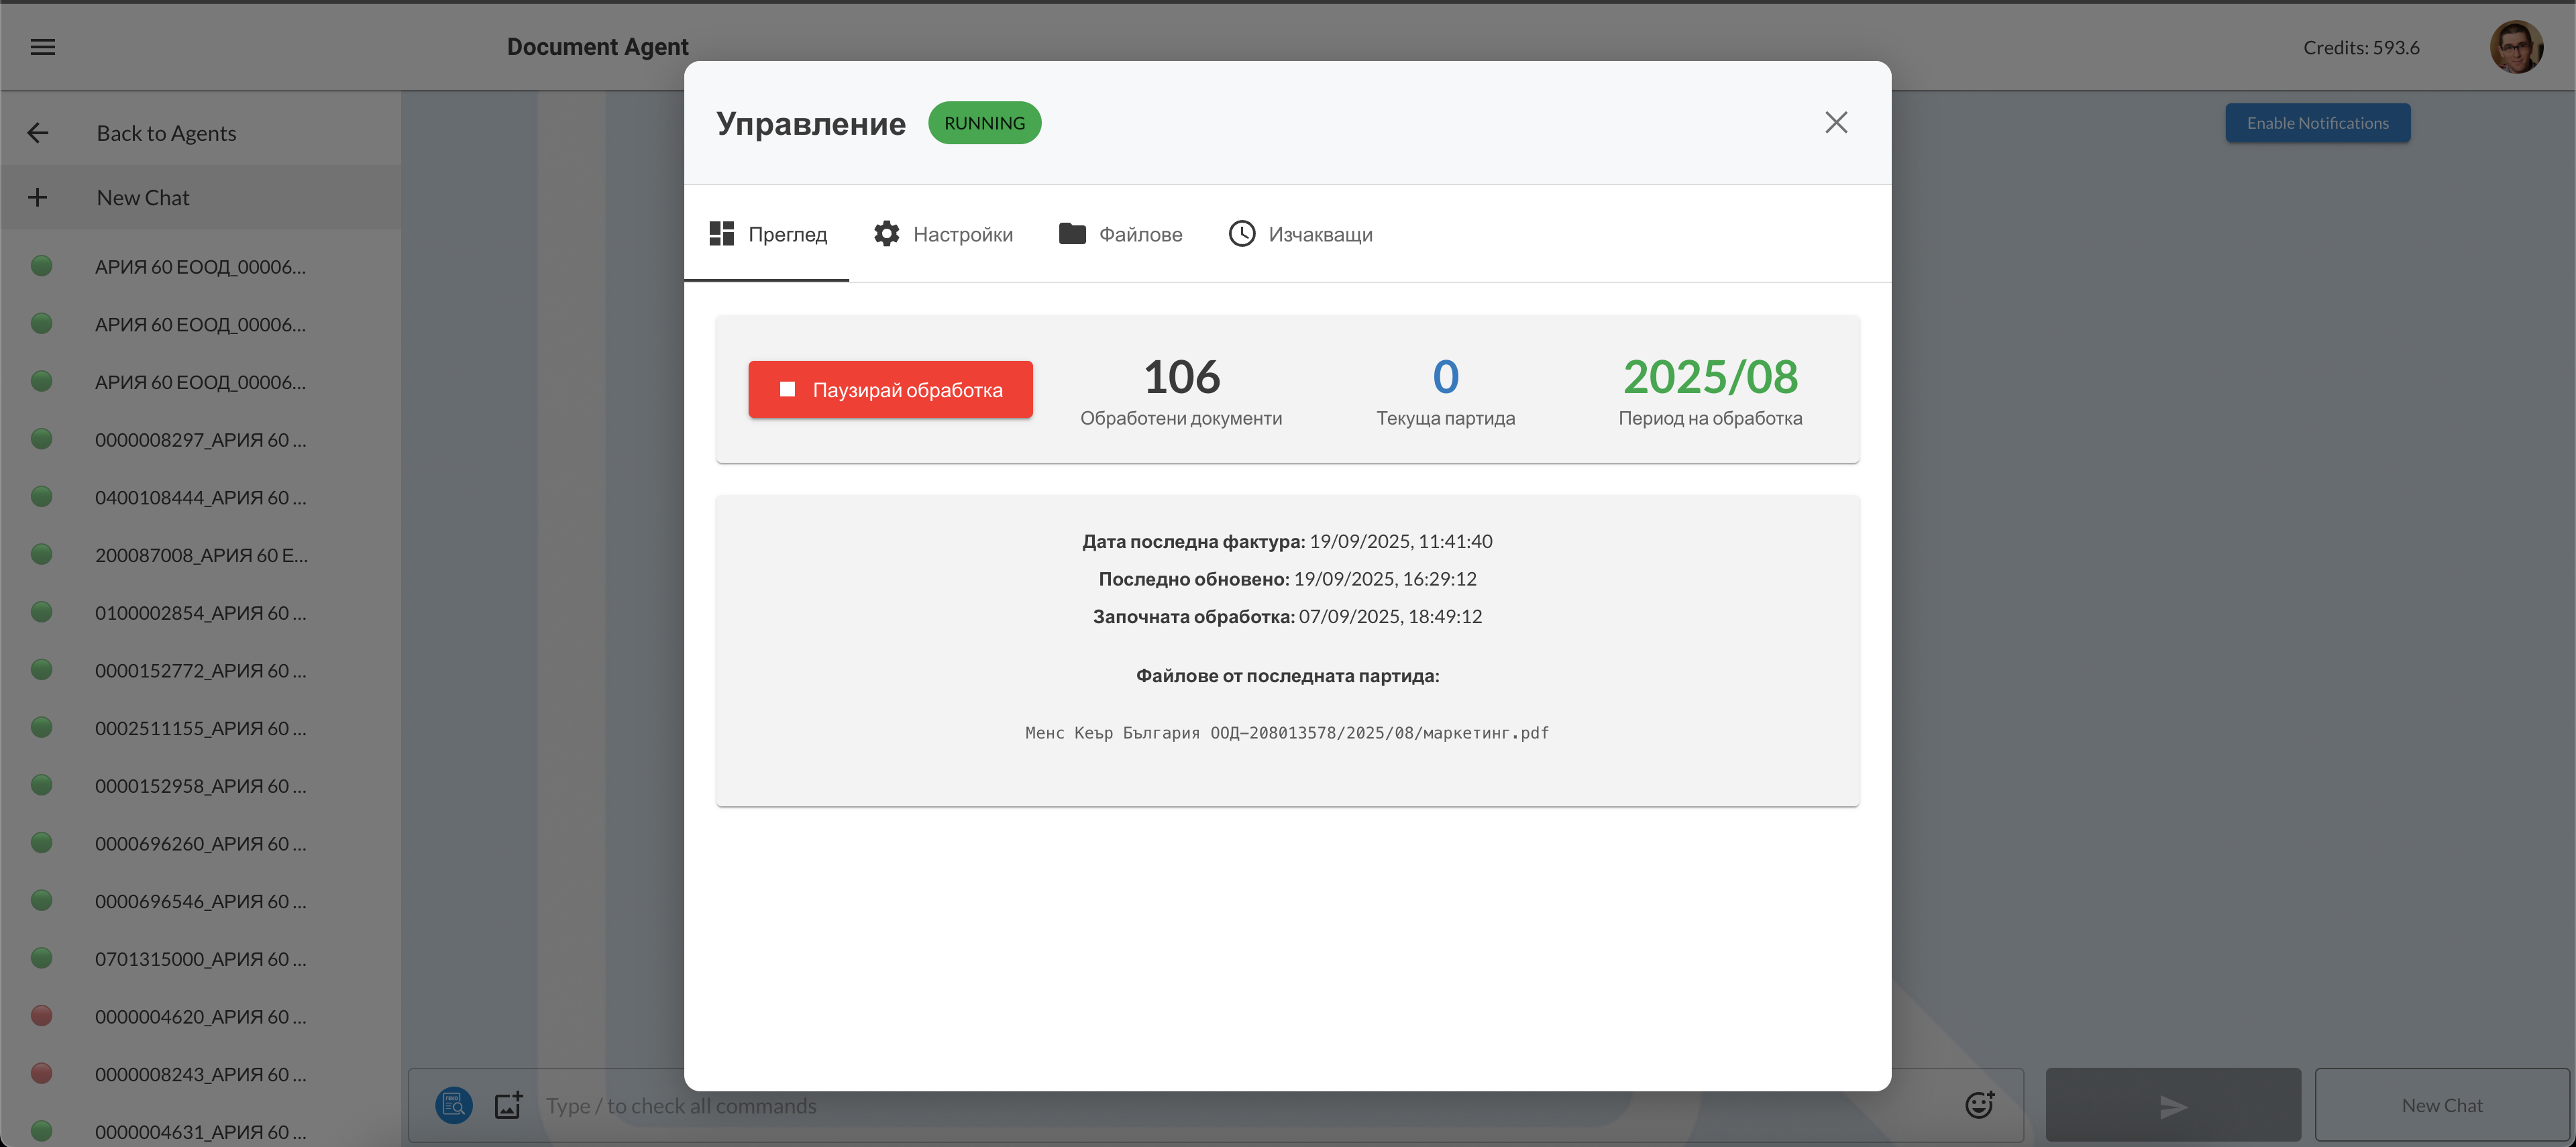
Task: Click the add image icon
Action: pyautogui.click(x=509, y=1105)
